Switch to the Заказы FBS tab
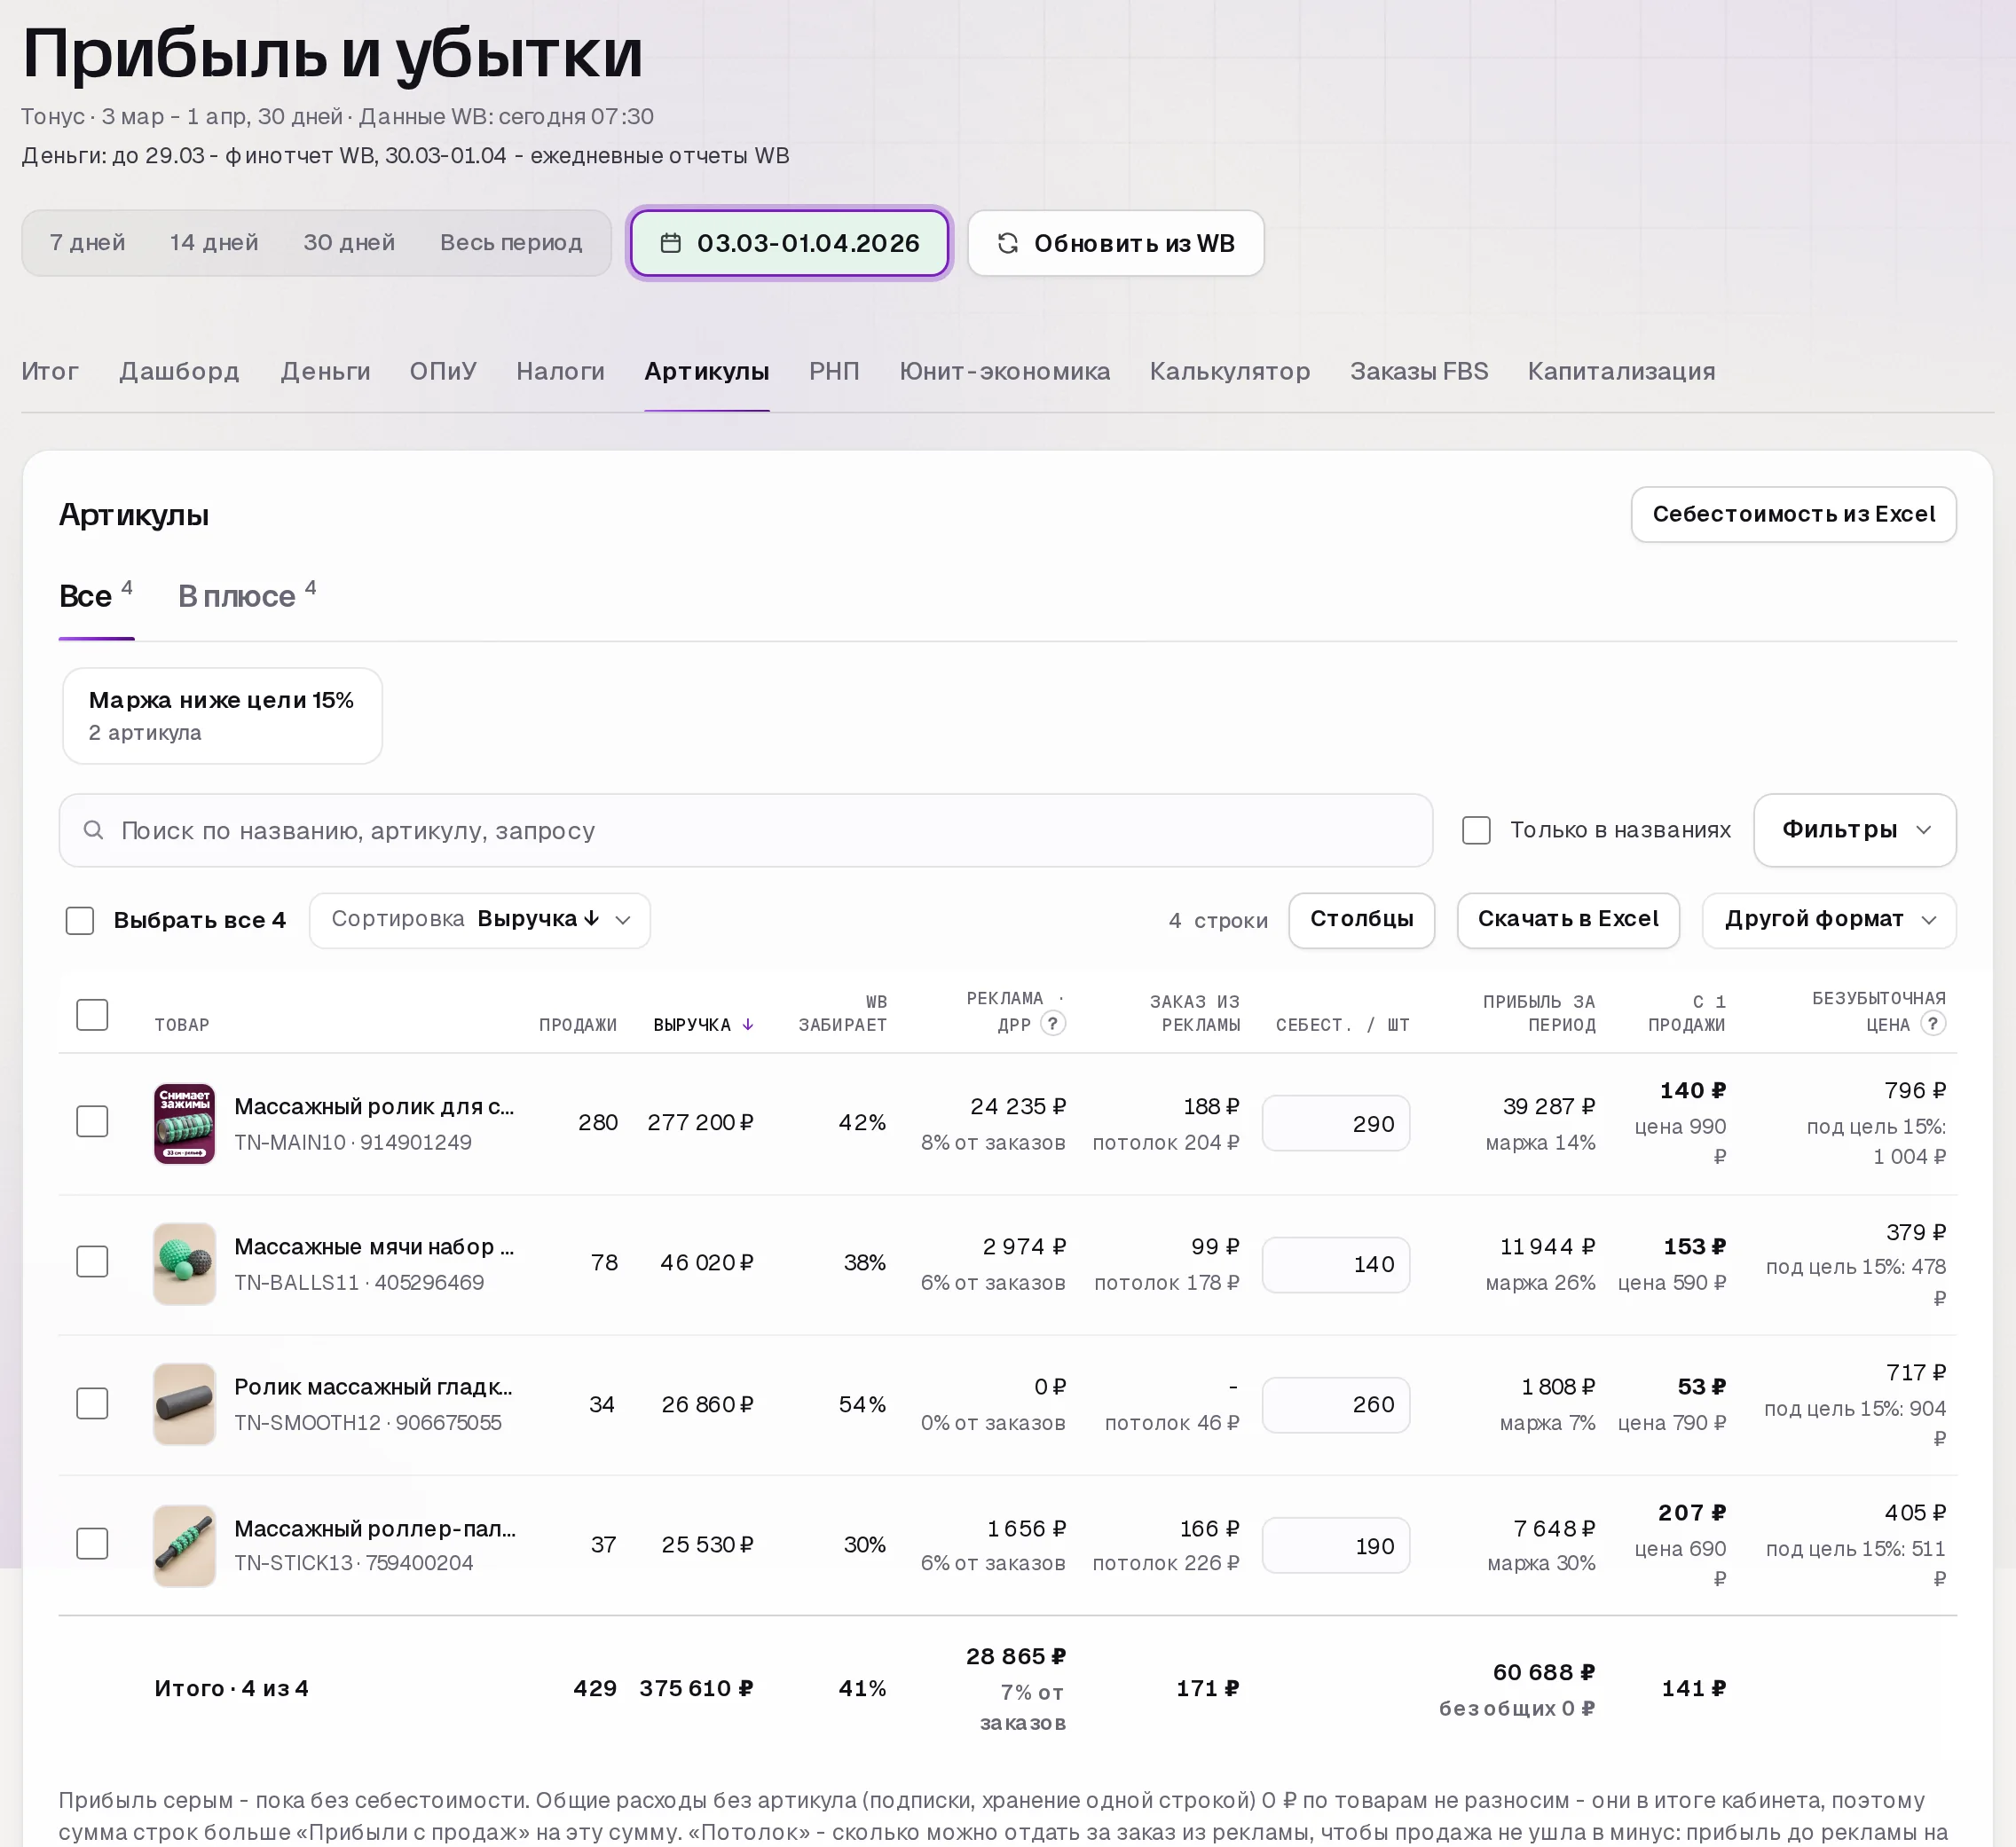This screenshot has height=1847, width=2016. point(1418,371)
